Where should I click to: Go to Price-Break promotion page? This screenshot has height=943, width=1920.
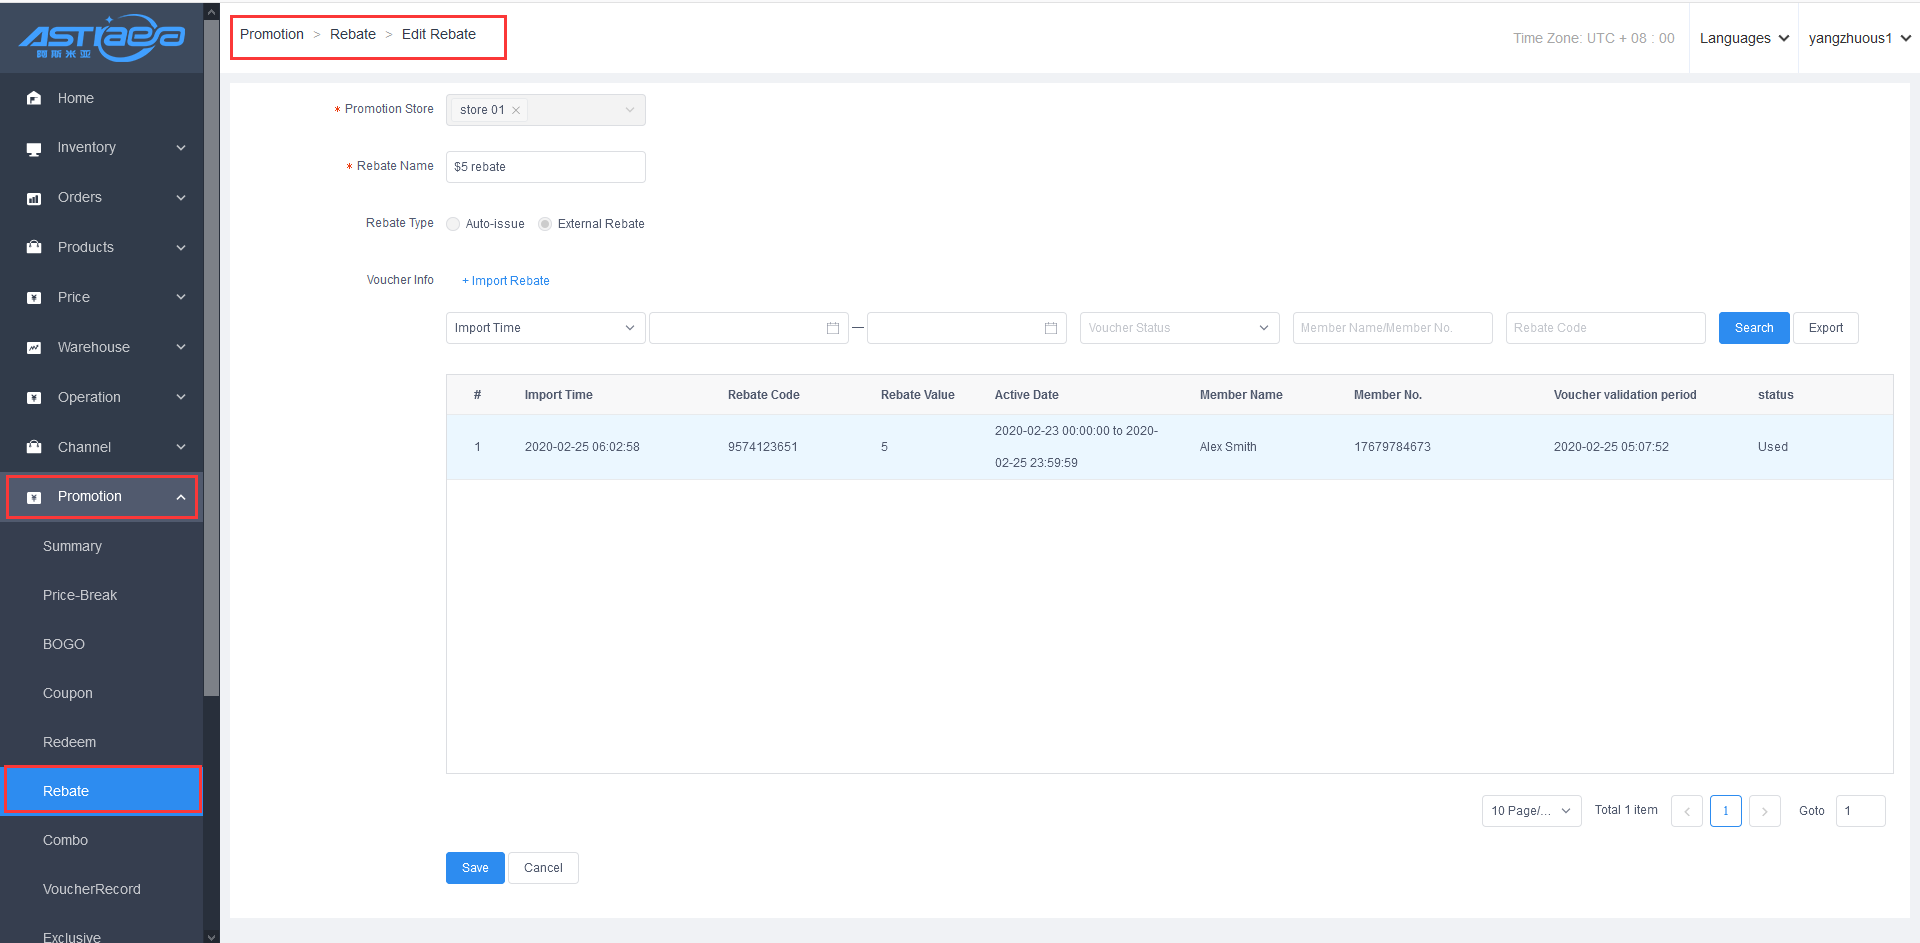click(80, 595)
